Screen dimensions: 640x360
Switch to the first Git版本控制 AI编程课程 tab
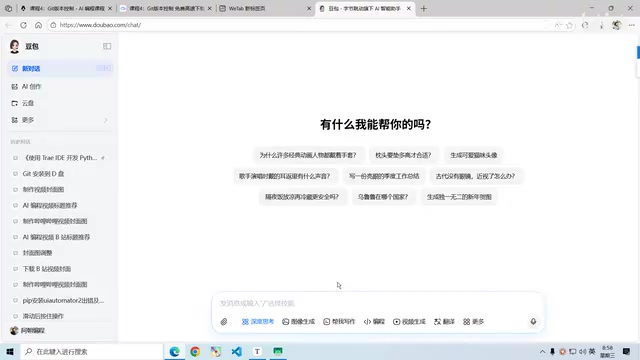pyautogui.click(x=67, y=8)
